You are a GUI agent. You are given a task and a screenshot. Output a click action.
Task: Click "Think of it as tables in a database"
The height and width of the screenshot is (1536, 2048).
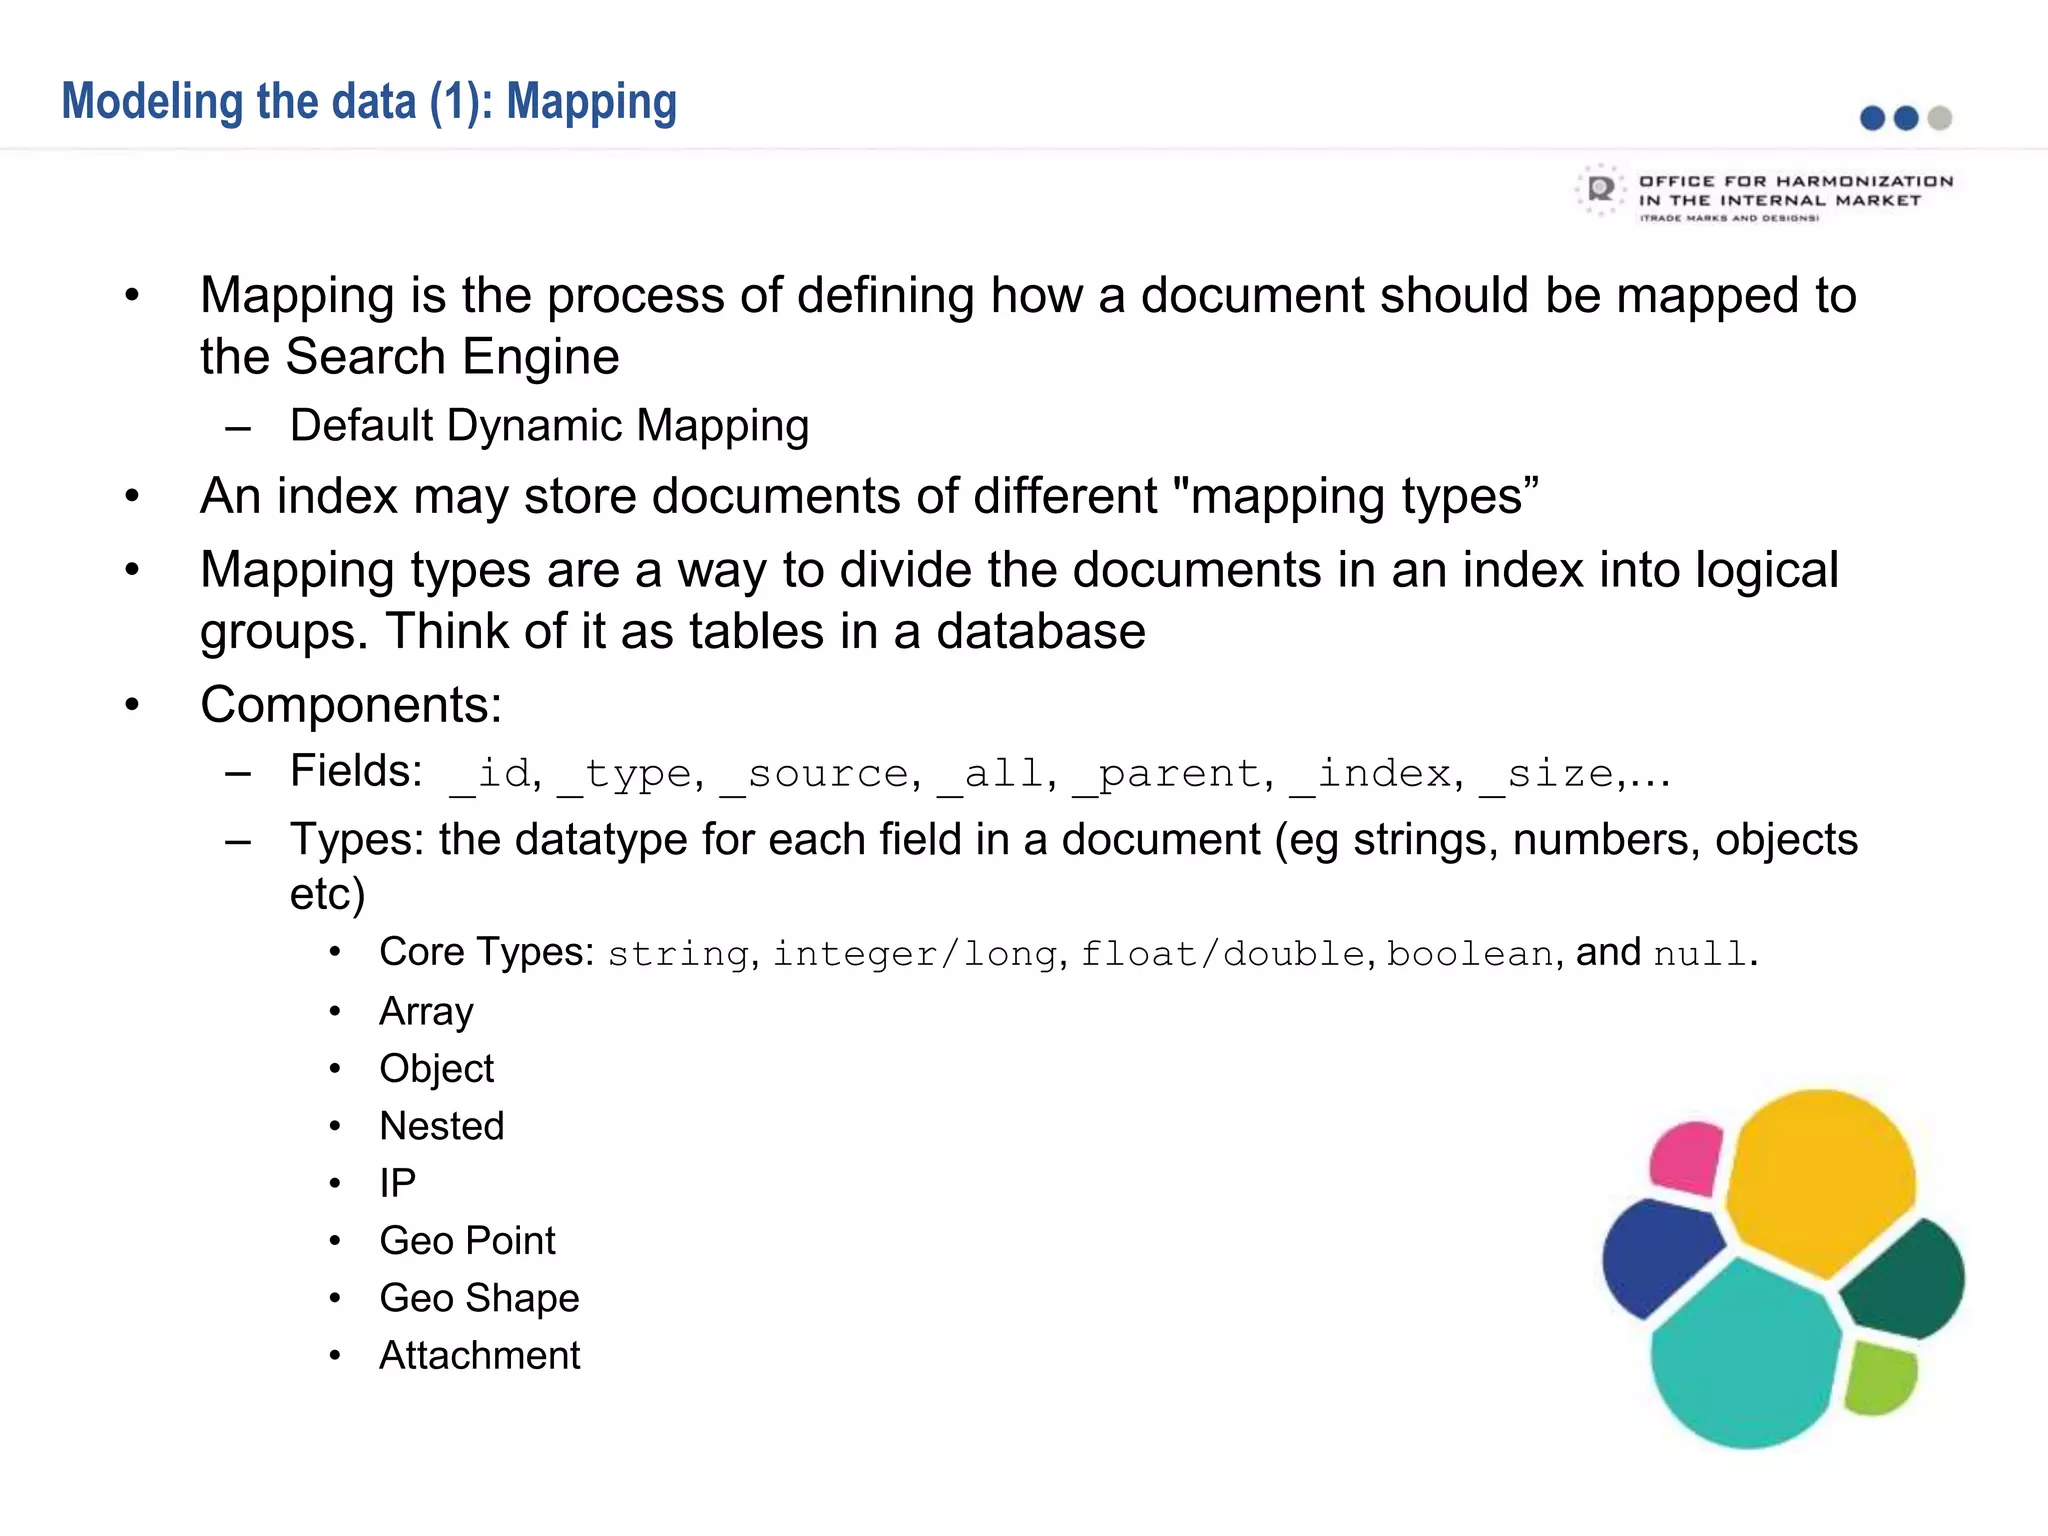766,632
